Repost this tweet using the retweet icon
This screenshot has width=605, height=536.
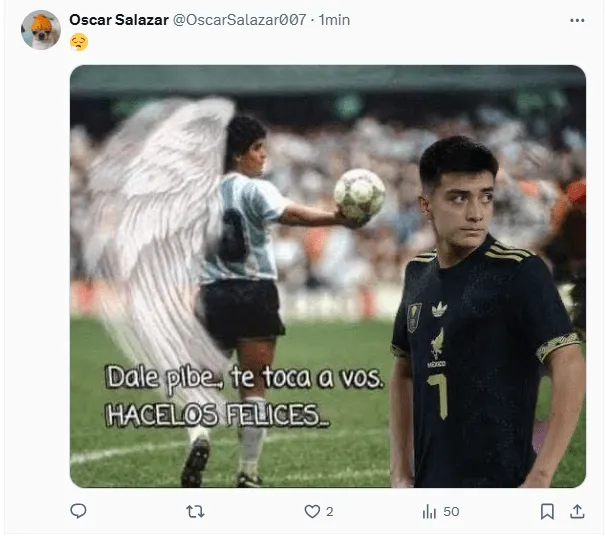click(x=195, y=512)
